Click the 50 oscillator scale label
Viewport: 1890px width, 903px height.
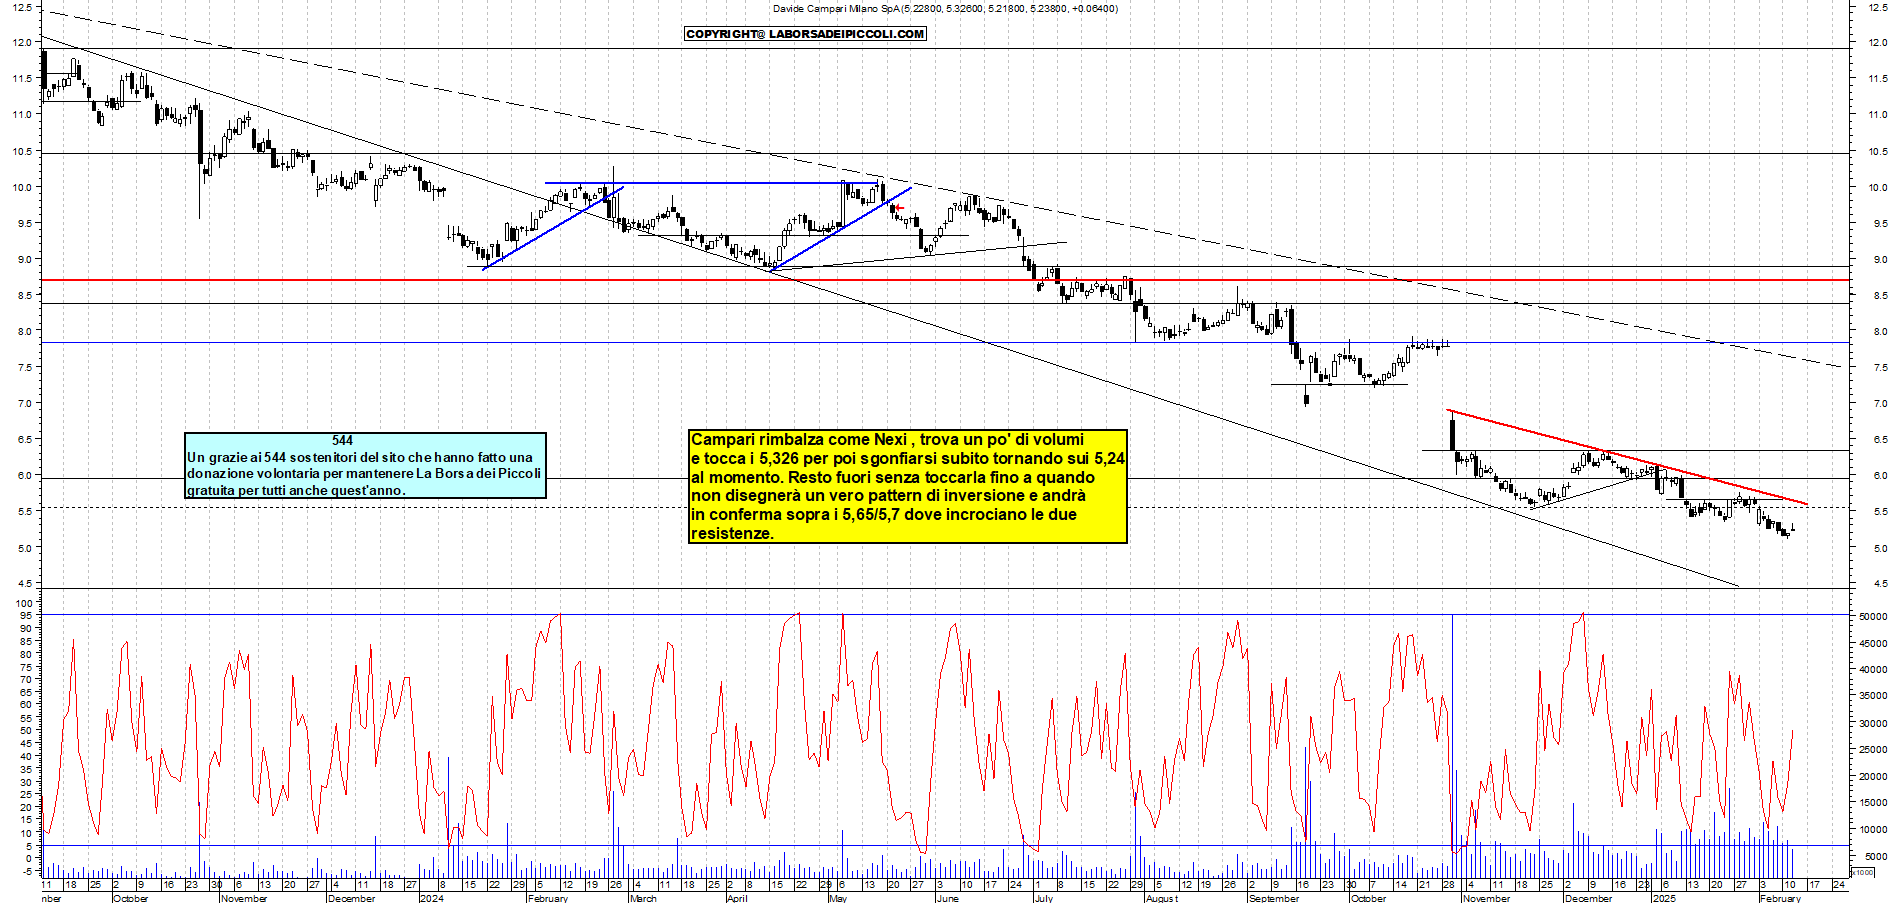(x=26, y=731)
